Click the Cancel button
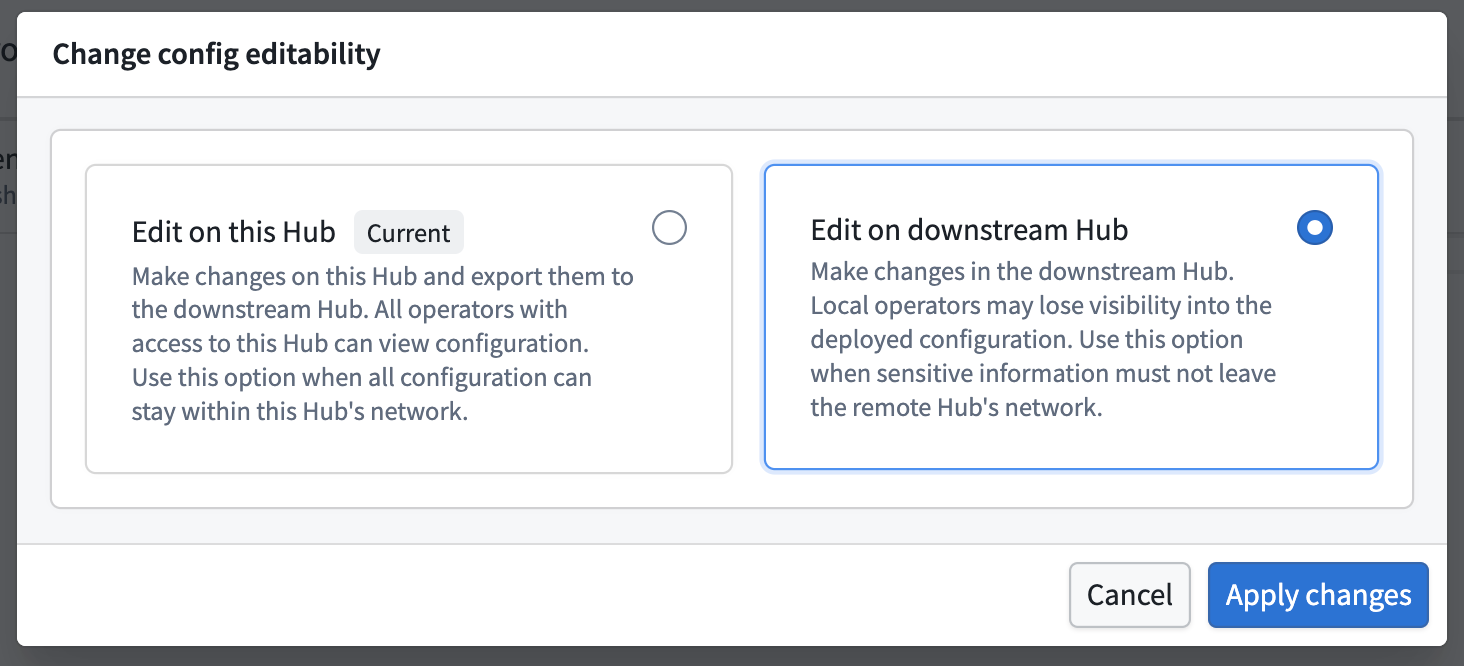The image size is (1464, 666). (1129, 595)
